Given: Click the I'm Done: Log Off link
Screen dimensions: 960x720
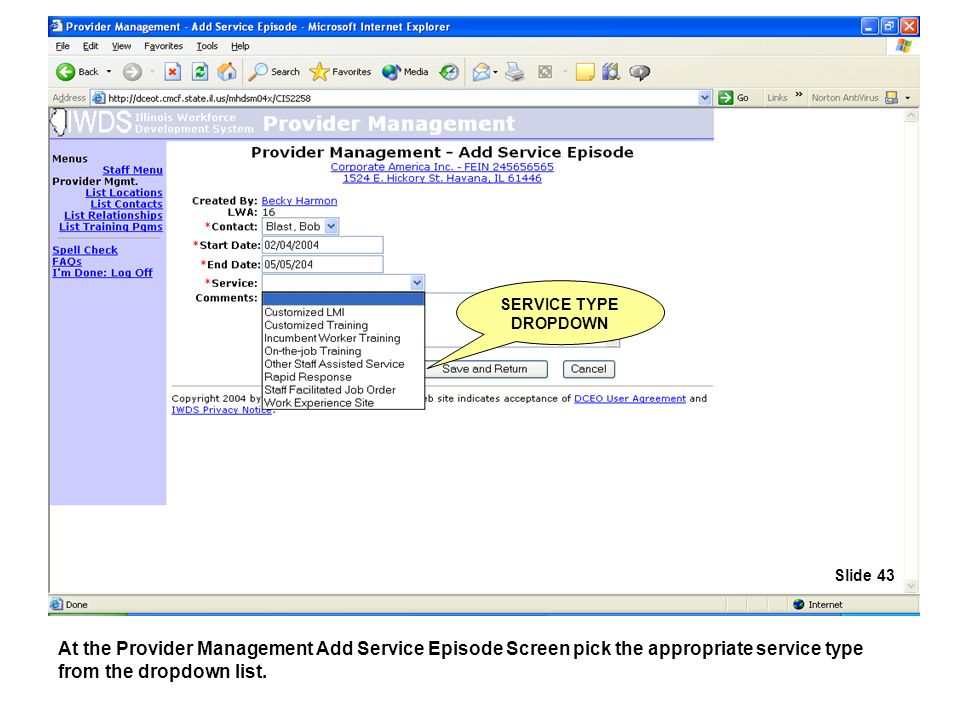Looking at the screenshot, I should (x=102, y=273).
